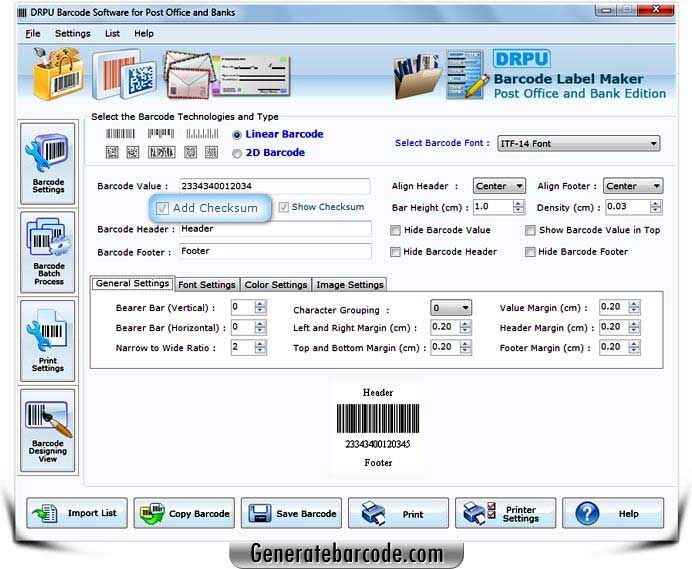This screenshot has width=692, height=569.
Task: Switch to Font Settings tab
Action: [x=207, y=285]
